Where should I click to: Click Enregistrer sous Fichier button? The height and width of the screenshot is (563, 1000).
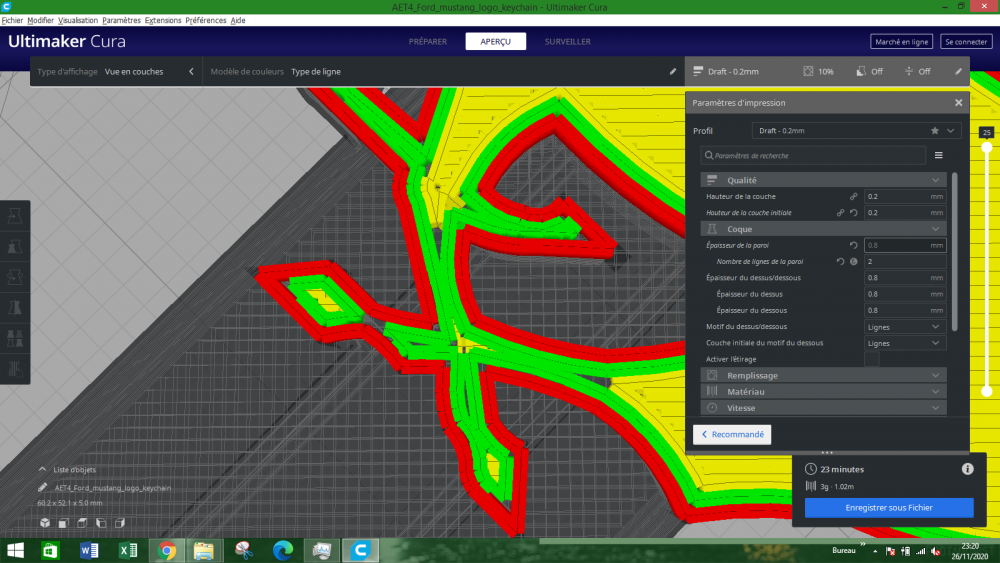889,508
